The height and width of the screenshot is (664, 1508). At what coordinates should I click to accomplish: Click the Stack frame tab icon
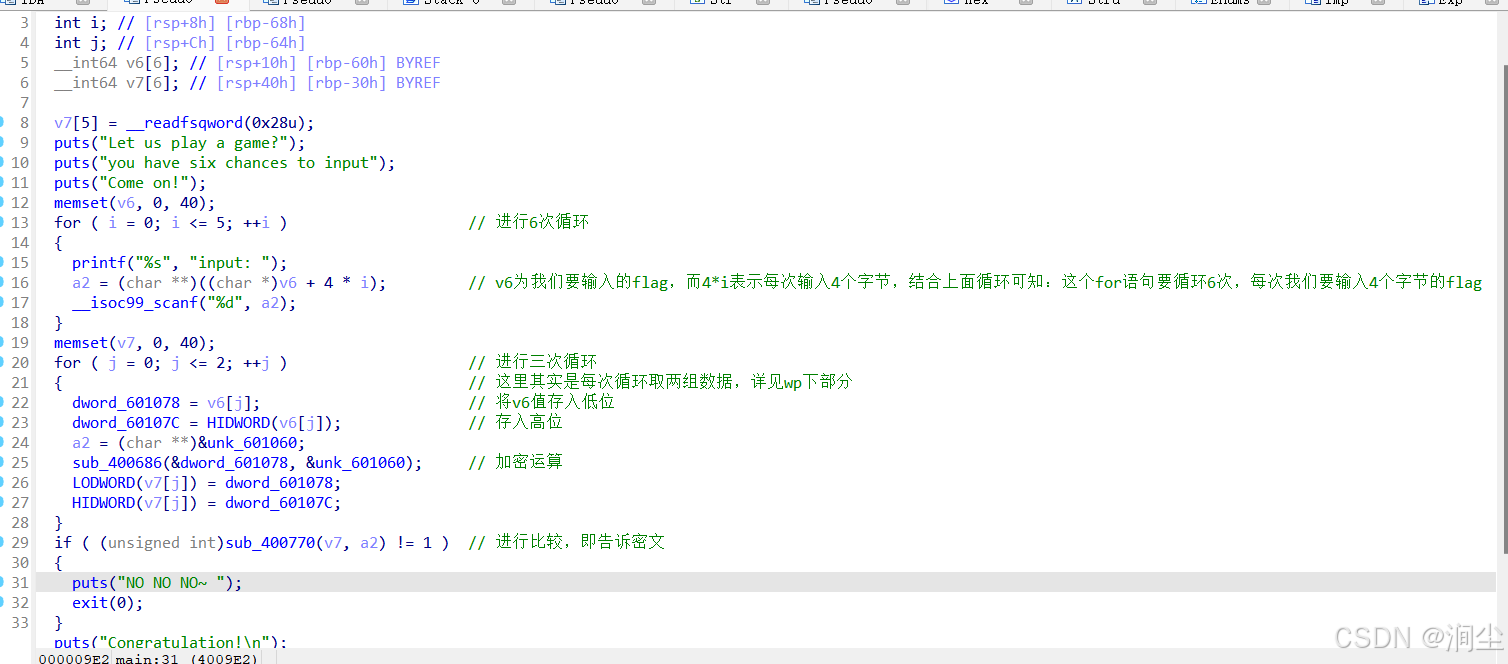pyautogui.click(x=413, y=3)
